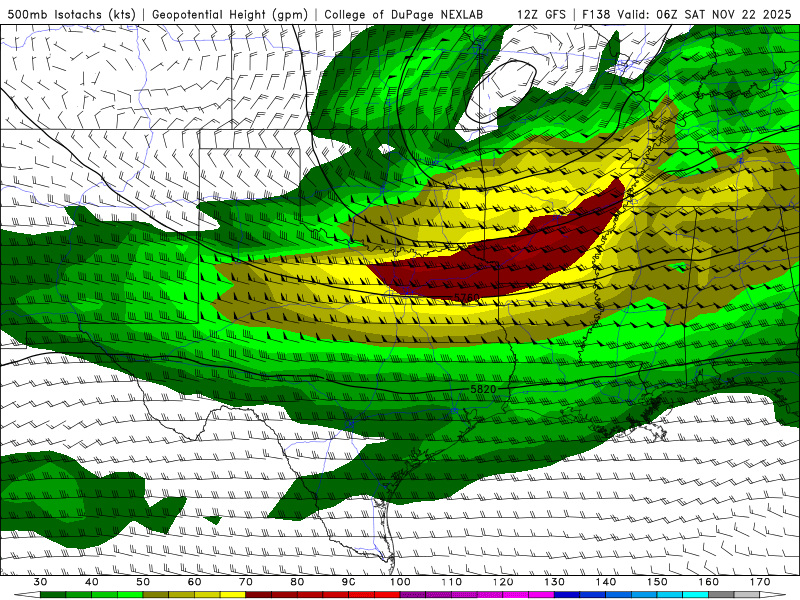This screenshot has height=600, width=800.
Task: Click the 5820 height contour label
Action: tap(483, 389)
